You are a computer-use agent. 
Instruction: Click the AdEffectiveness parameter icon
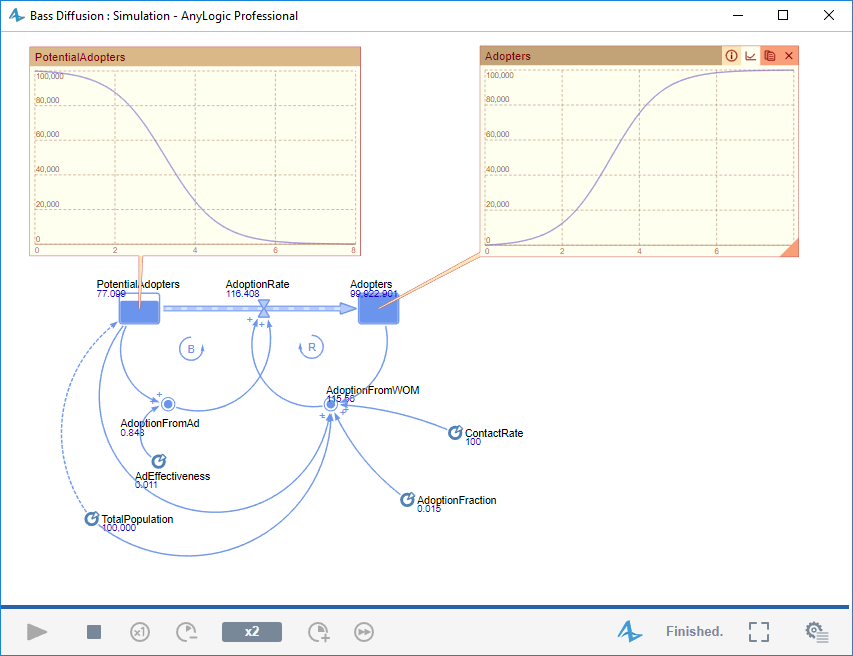pyautogui.click(x=158, y=461)
